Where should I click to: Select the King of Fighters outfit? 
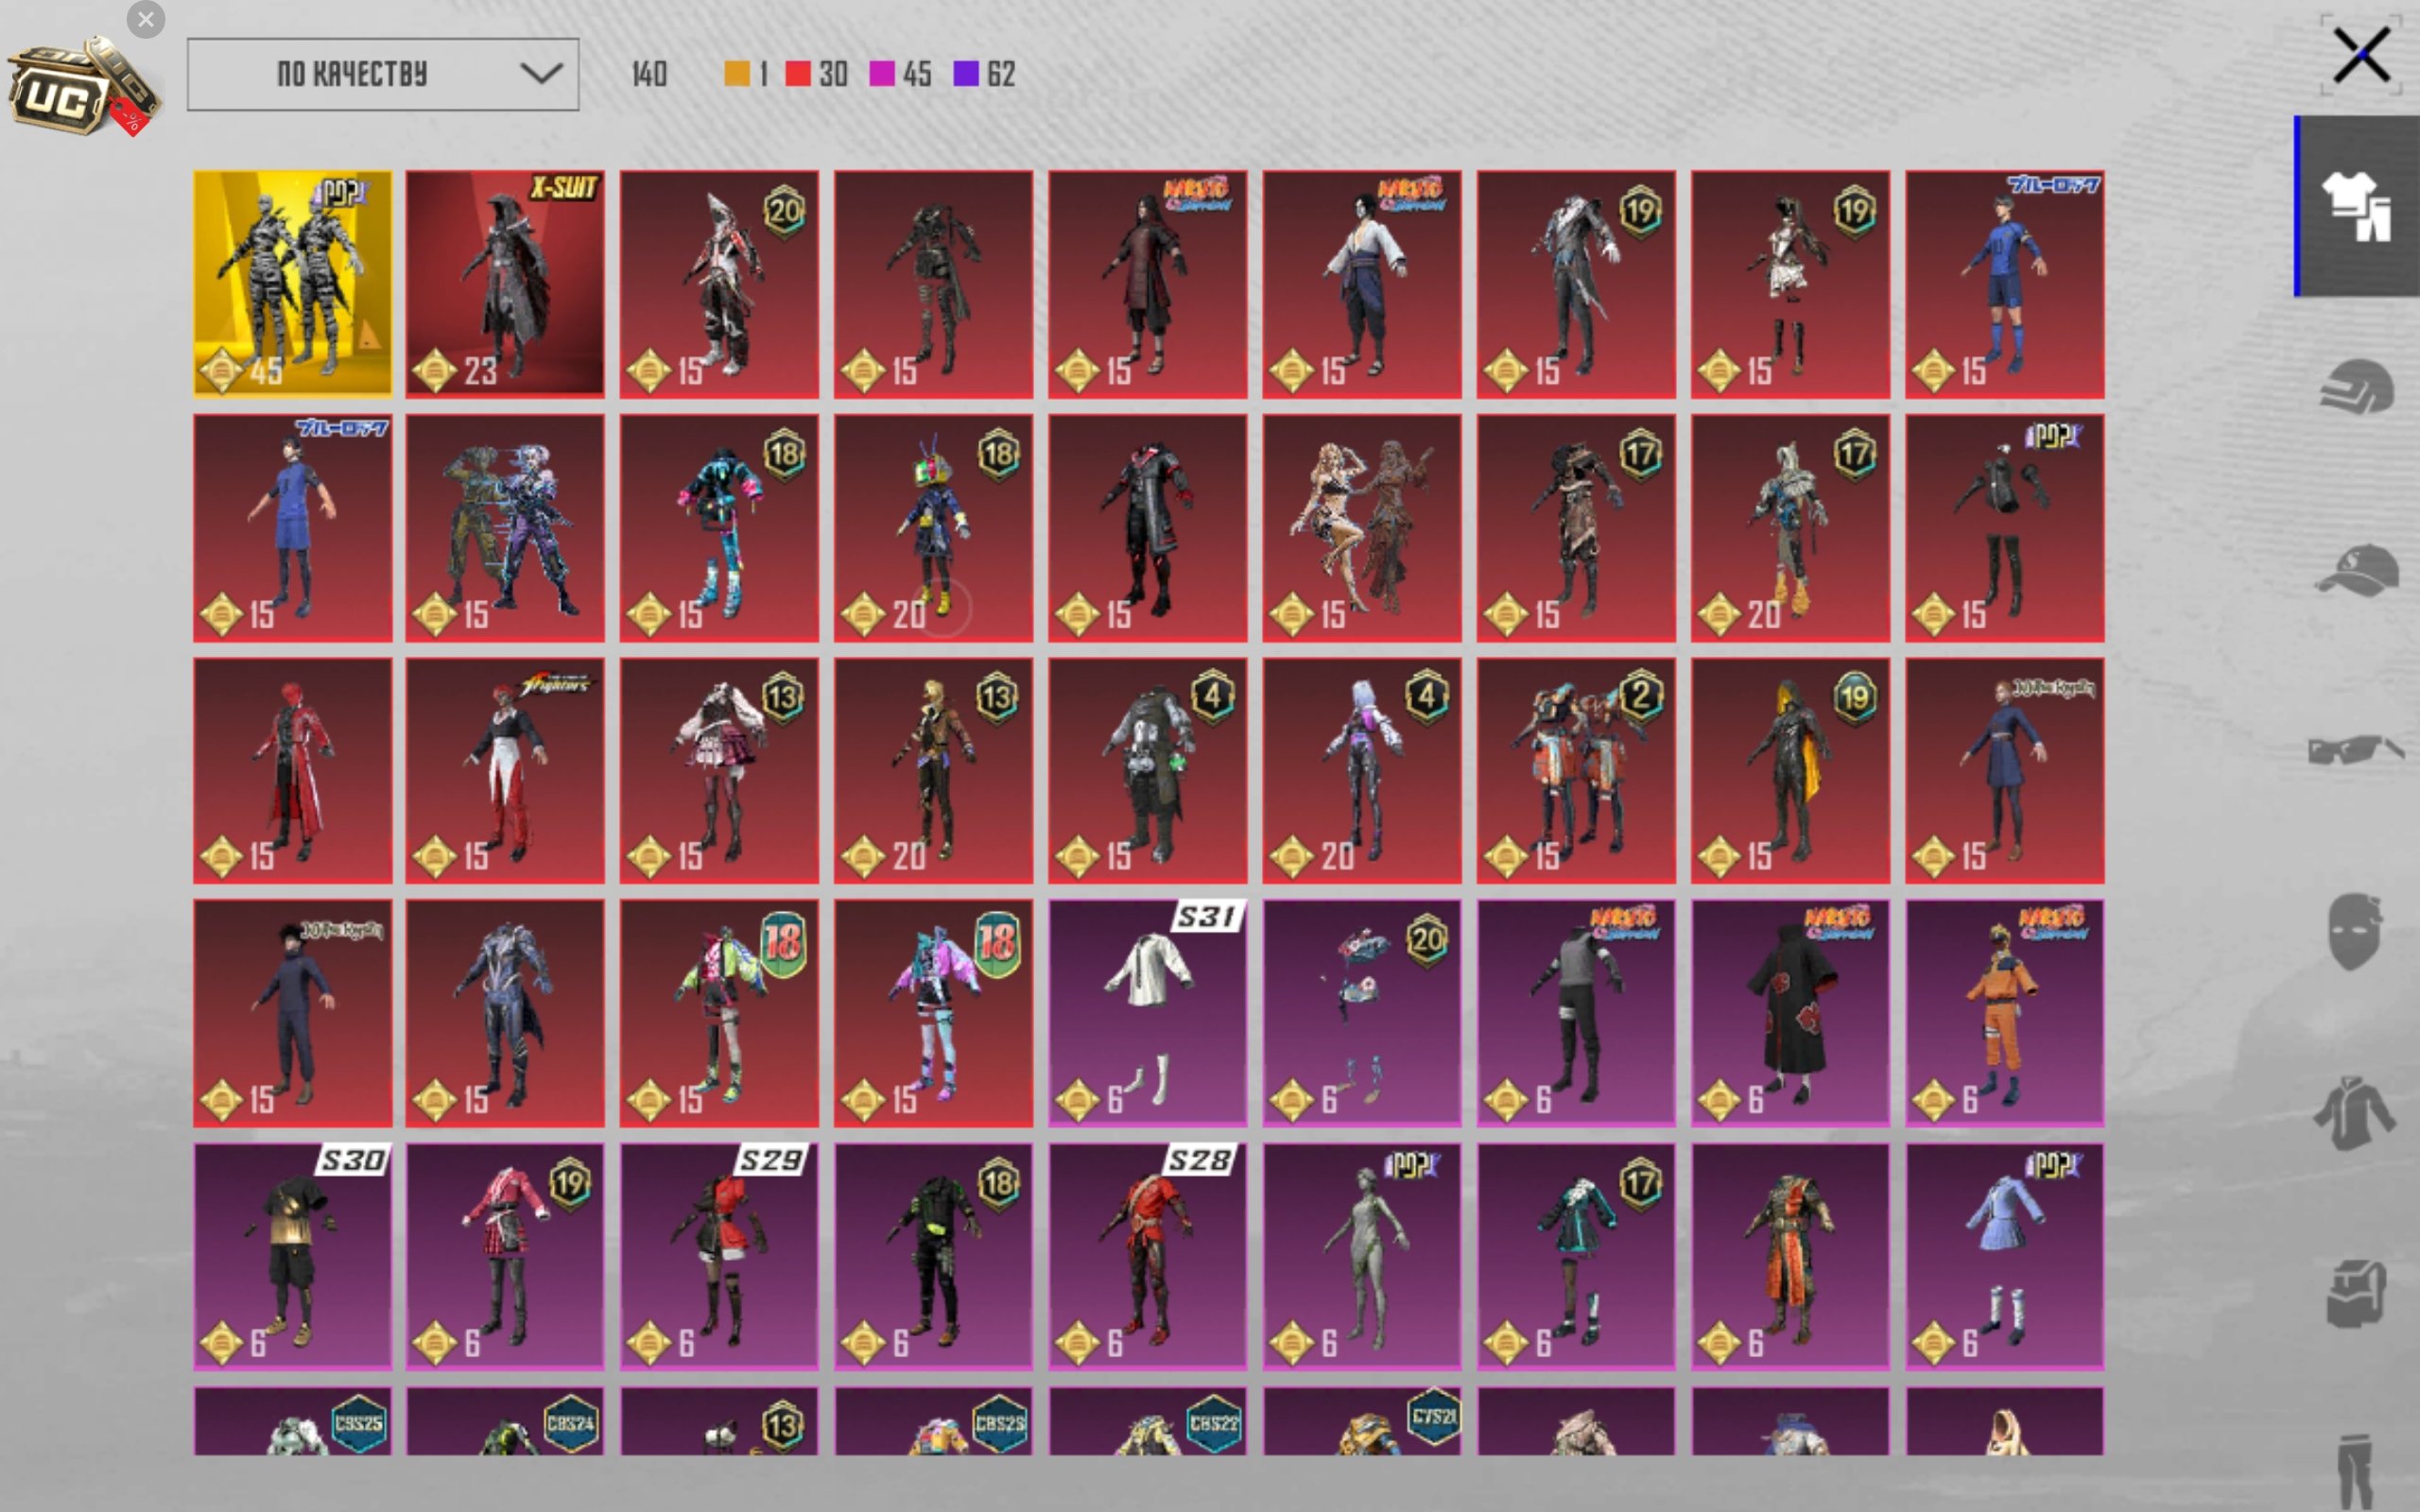tap(505, 771)
